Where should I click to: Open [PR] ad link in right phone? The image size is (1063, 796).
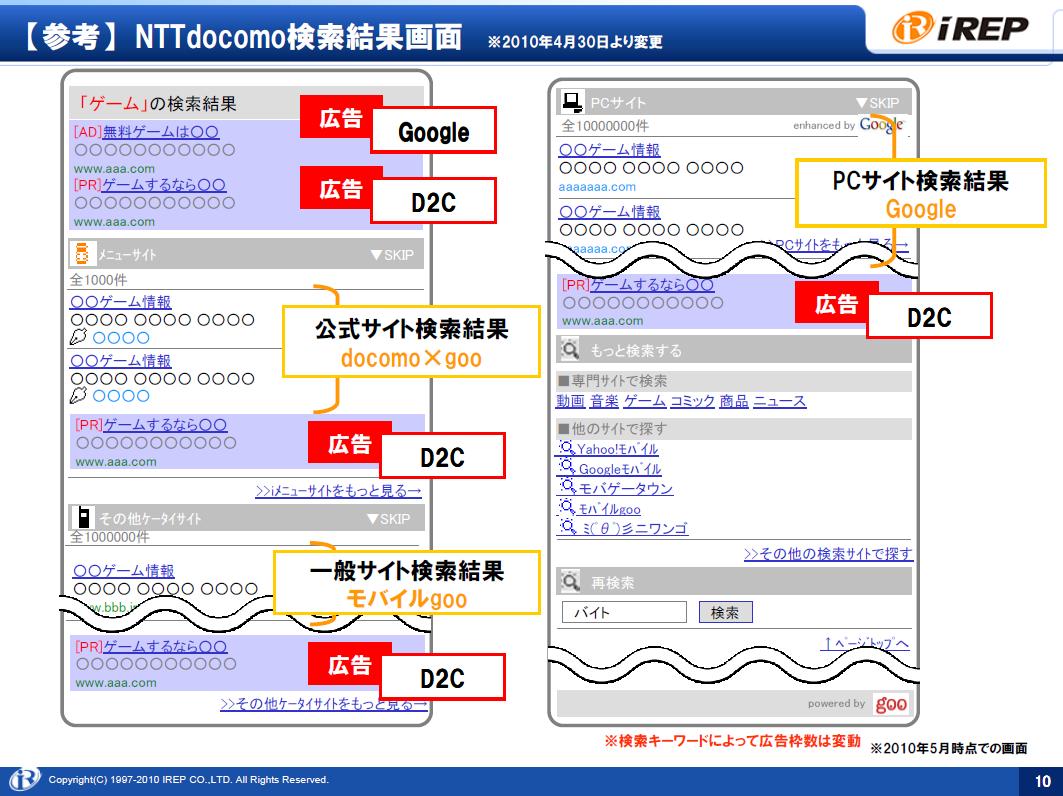pyautogui.click(x=638, y=285)
